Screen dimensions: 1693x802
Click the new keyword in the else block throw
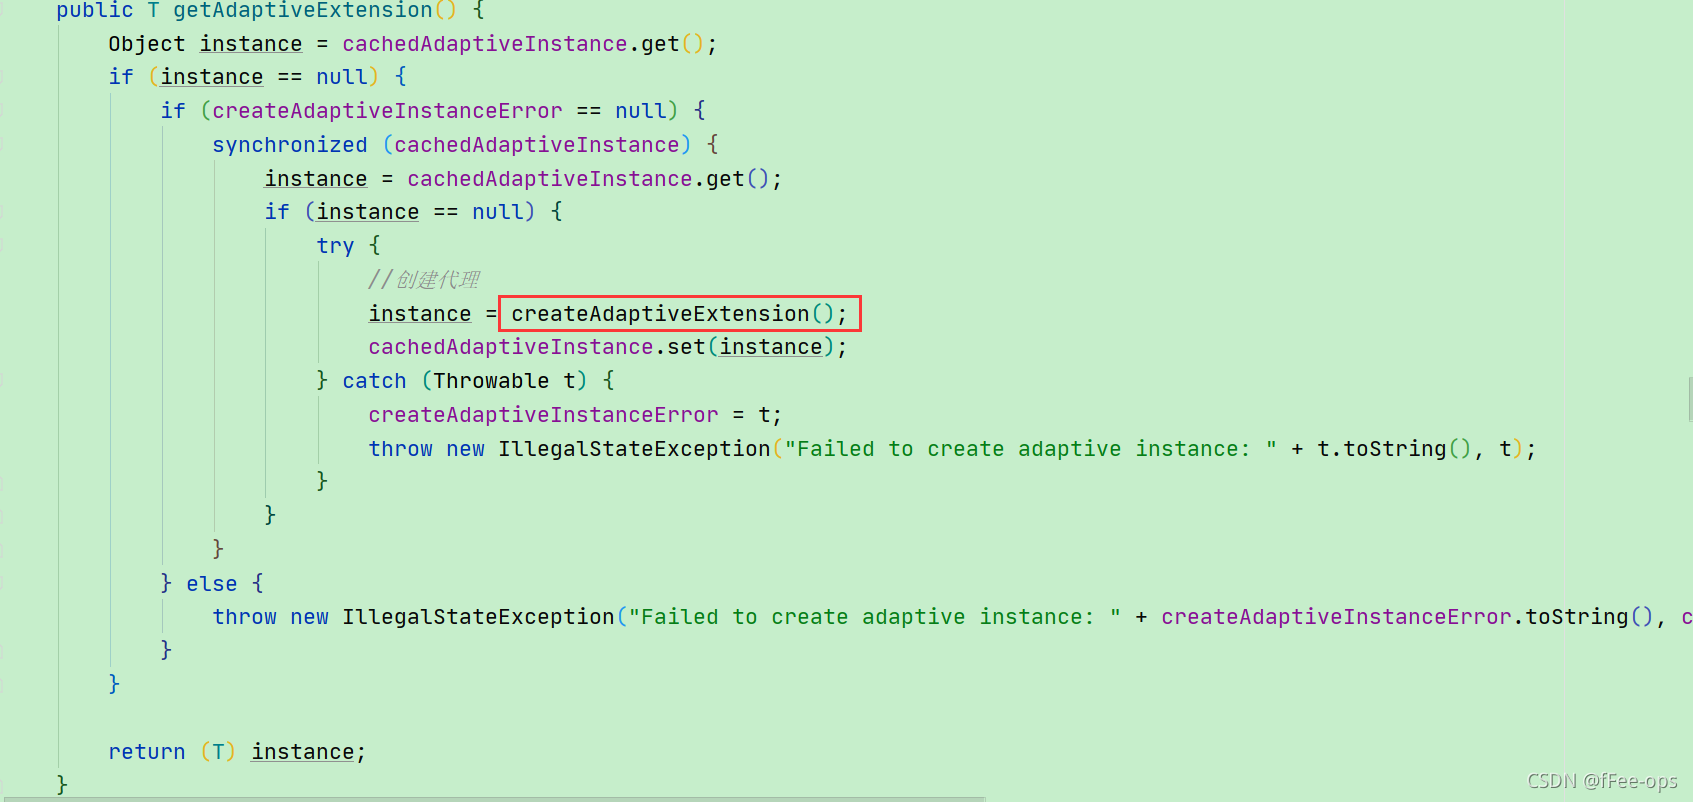point(309,617)
